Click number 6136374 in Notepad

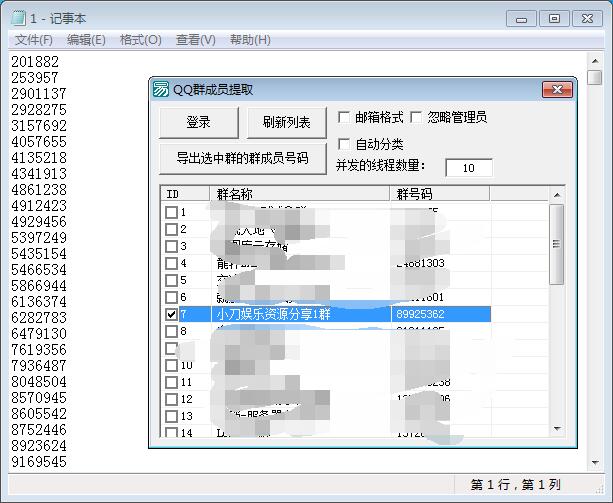tap(39, 302)
